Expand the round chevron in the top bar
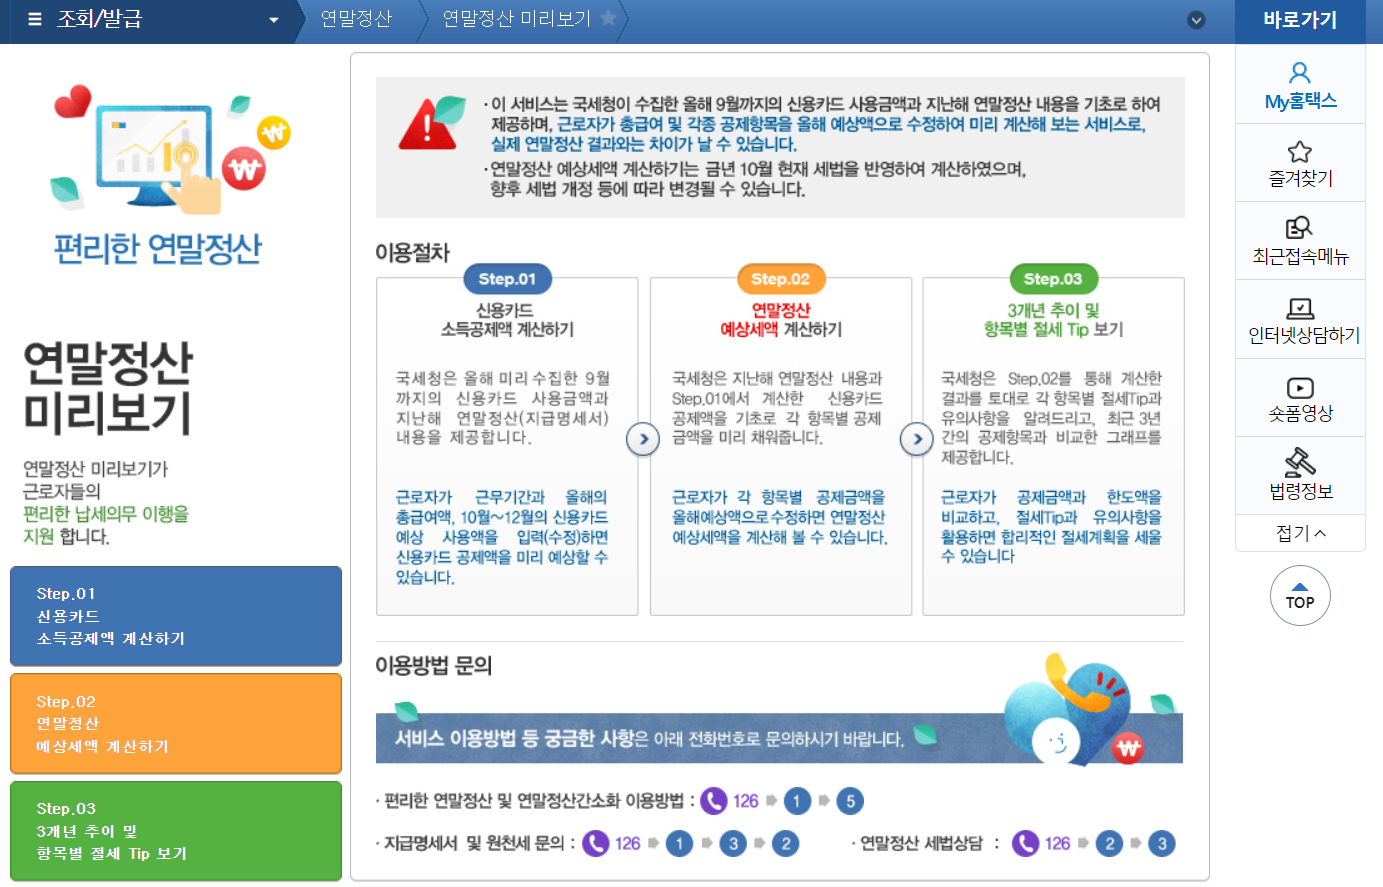Screen dimensions: 1383x887 click(x=1196, y=20)
